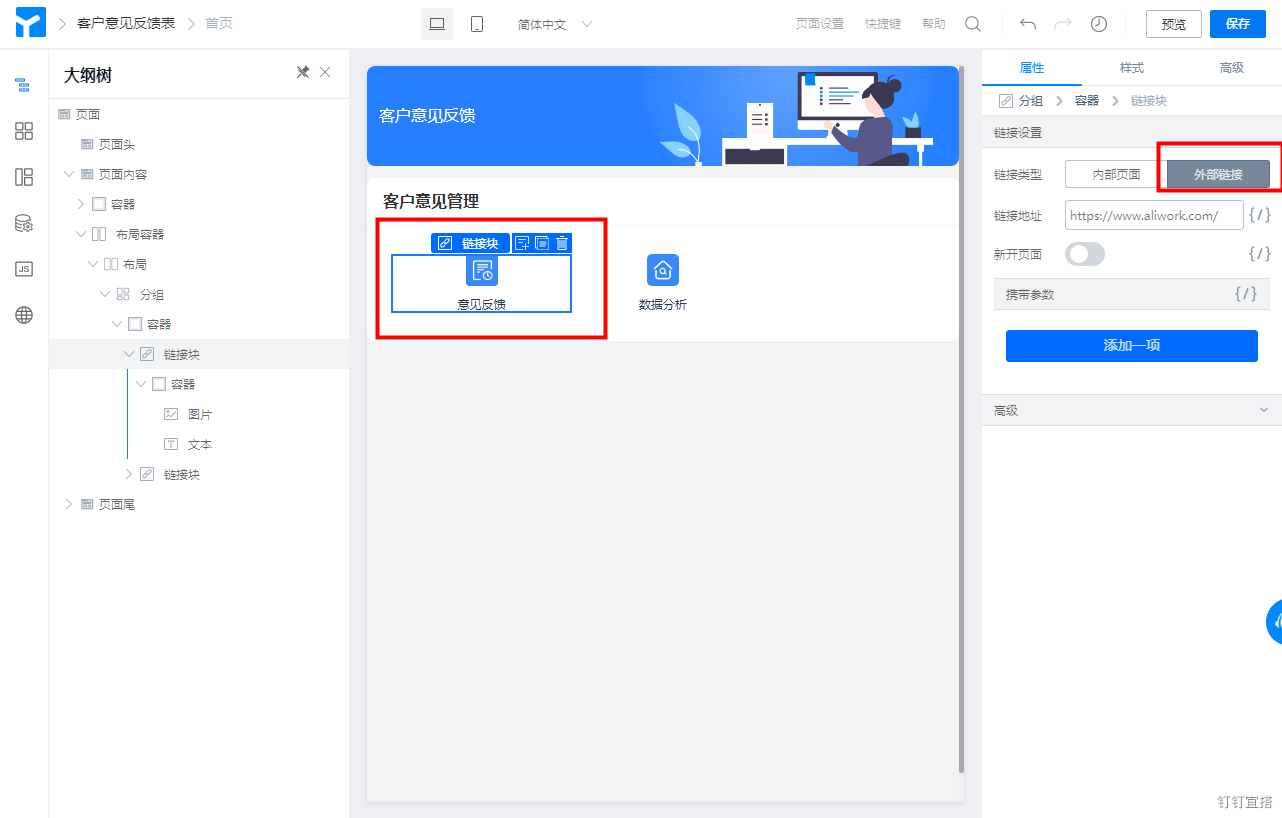Click 意见反馈 label text
This screenshot has width=1282, height=818.
pyautogui.click(x=482, y=304)
